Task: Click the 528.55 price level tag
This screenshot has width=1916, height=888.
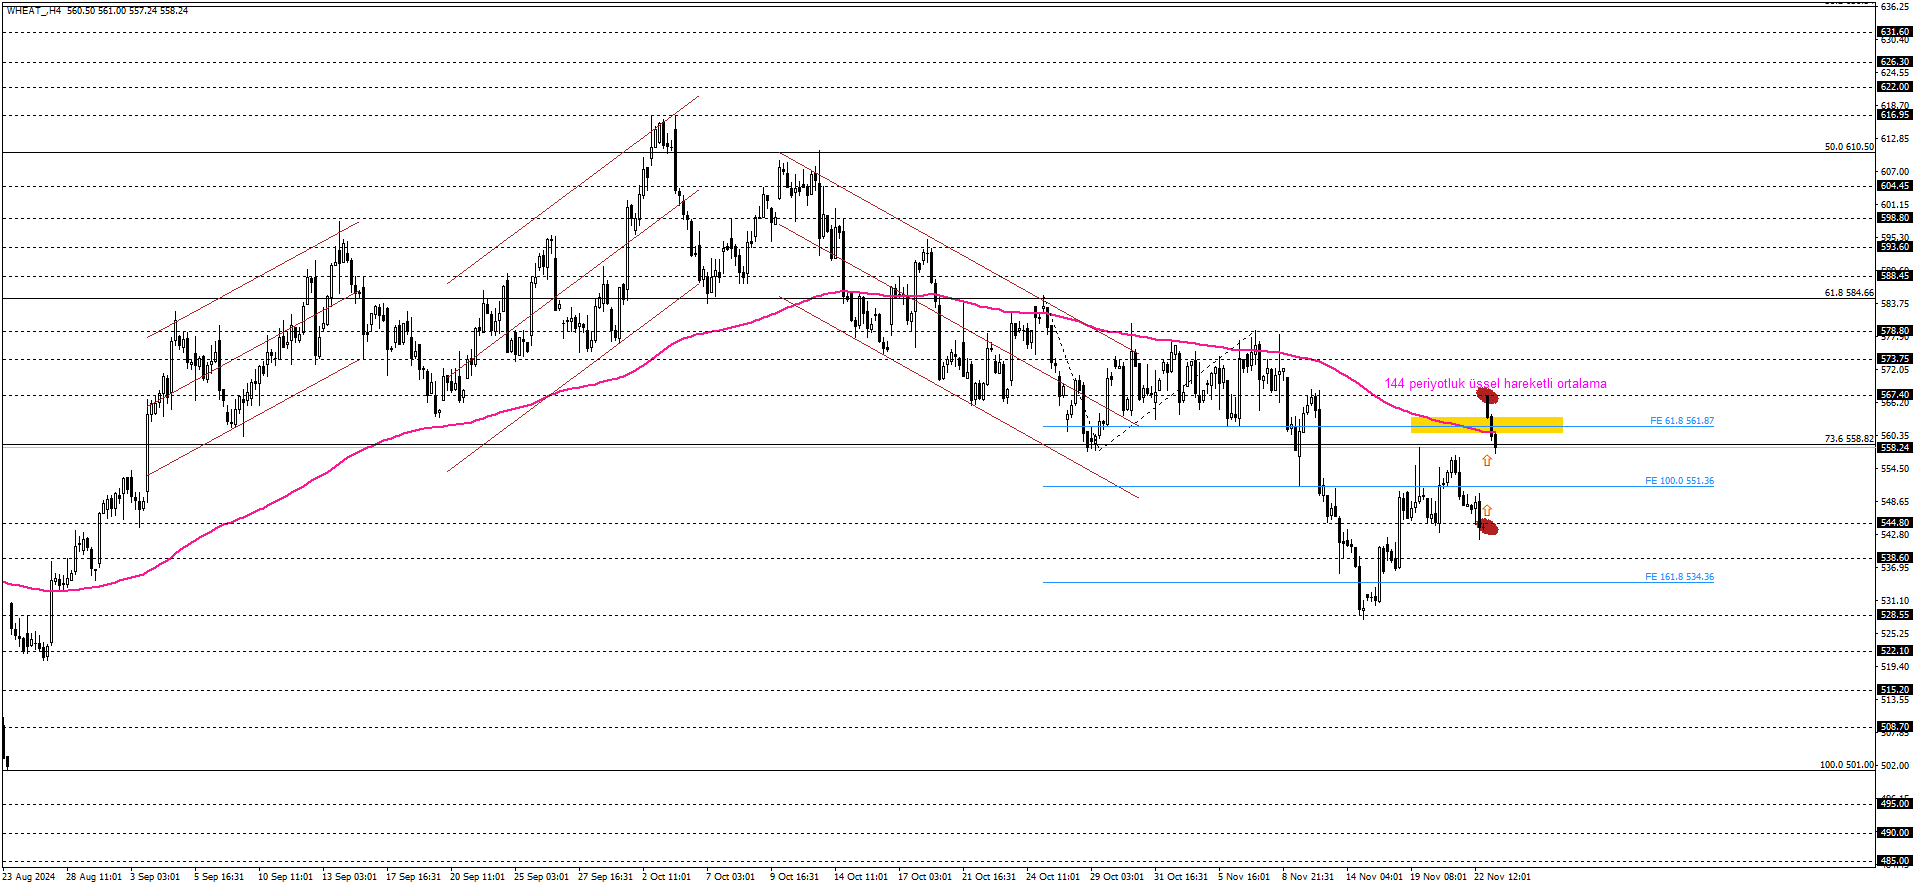Action: pos(1895,615)
